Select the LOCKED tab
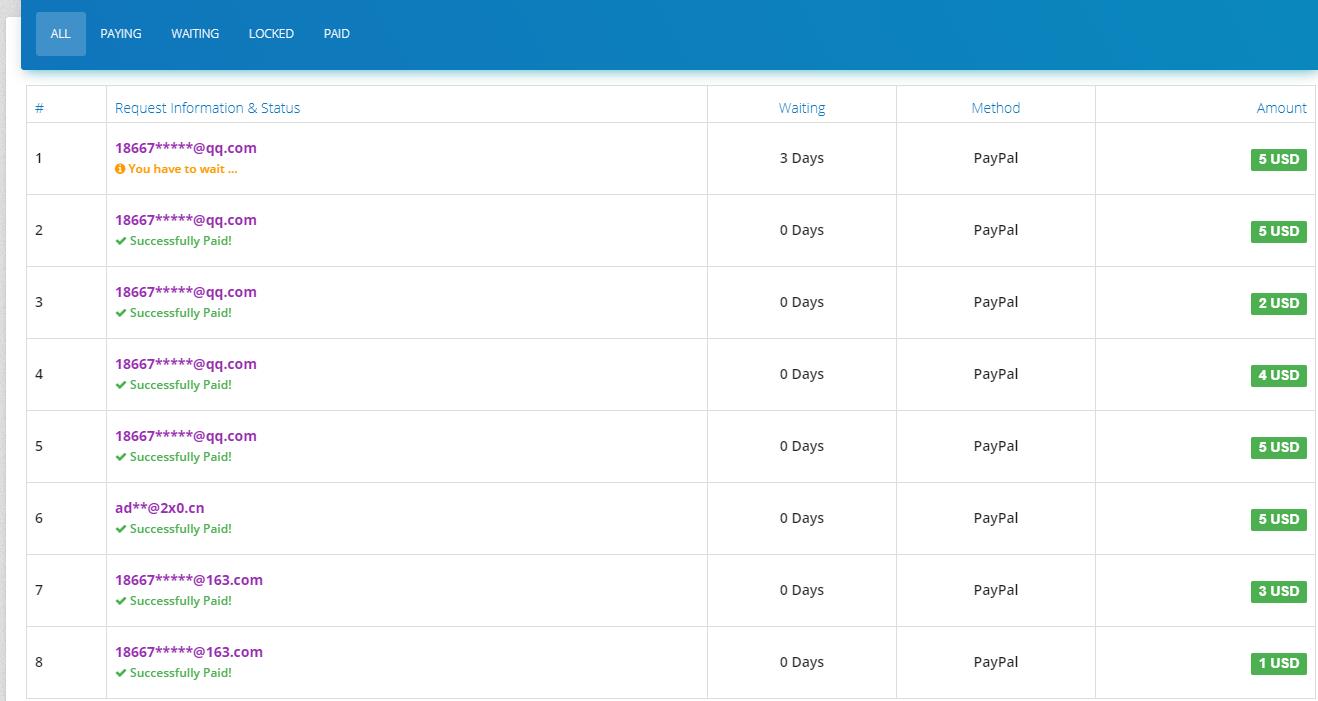 [x=271, y=34]
